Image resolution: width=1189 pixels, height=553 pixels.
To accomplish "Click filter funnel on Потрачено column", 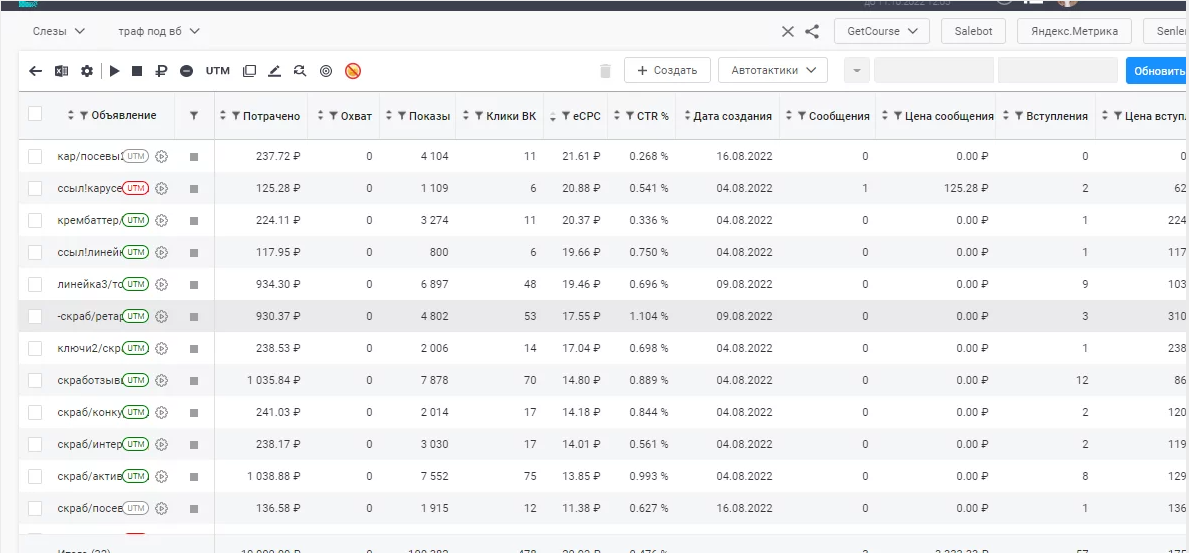I will [236, 116].
